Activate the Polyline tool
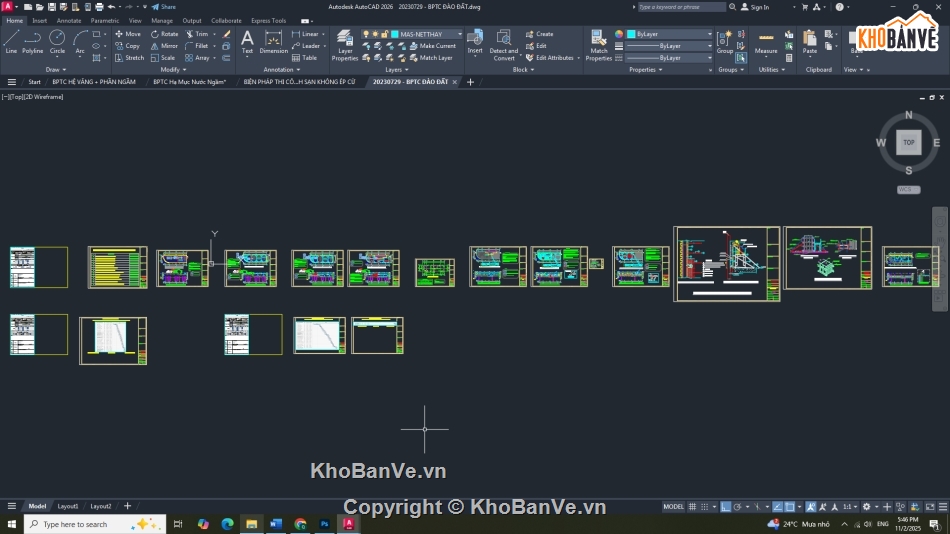 click(x=33, y=41)
